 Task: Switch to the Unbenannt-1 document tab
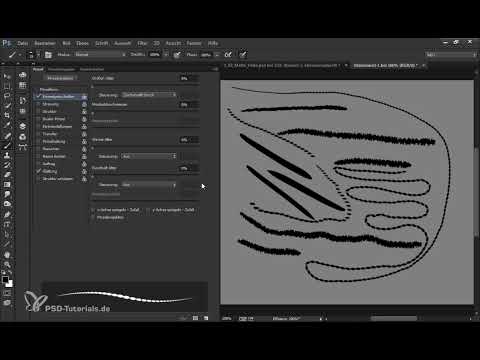(x=385, y=66)
